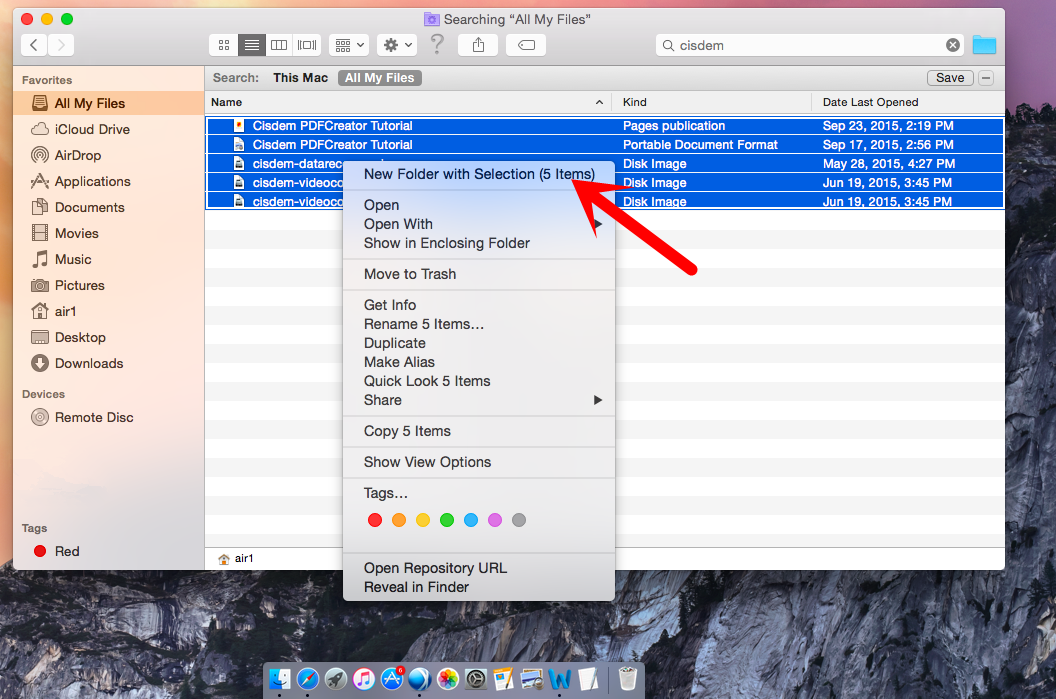The image size is (1056, 699).
Task: Open the Tags… menu entry
Action: [x=479, y=493]
